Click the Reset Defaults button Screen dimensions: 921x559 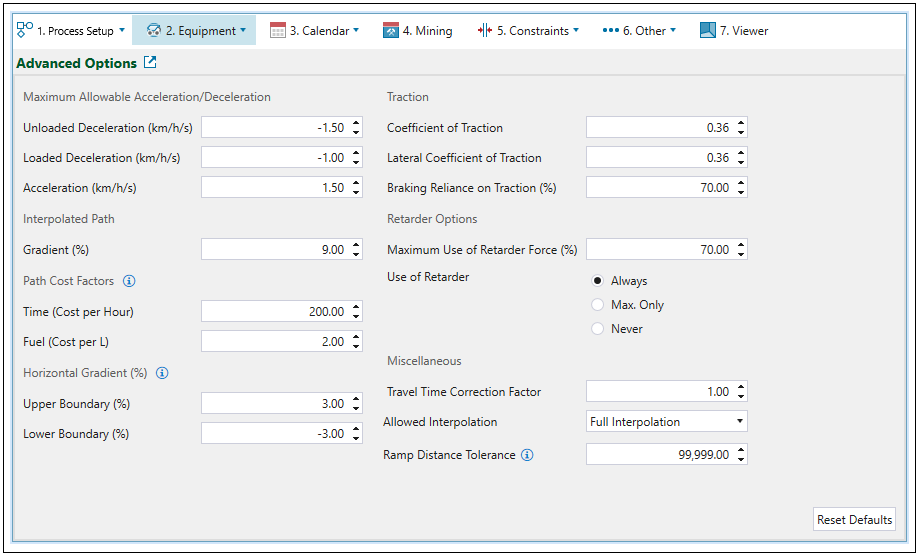click(854, 520)
